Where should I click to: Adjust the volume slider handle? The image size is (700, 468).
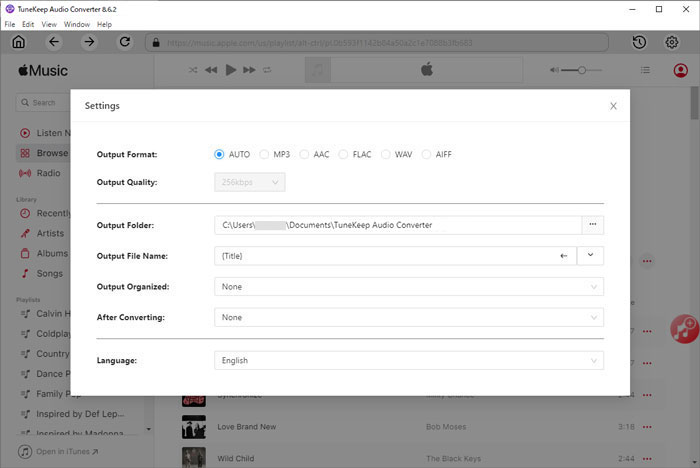click(582, 70)
